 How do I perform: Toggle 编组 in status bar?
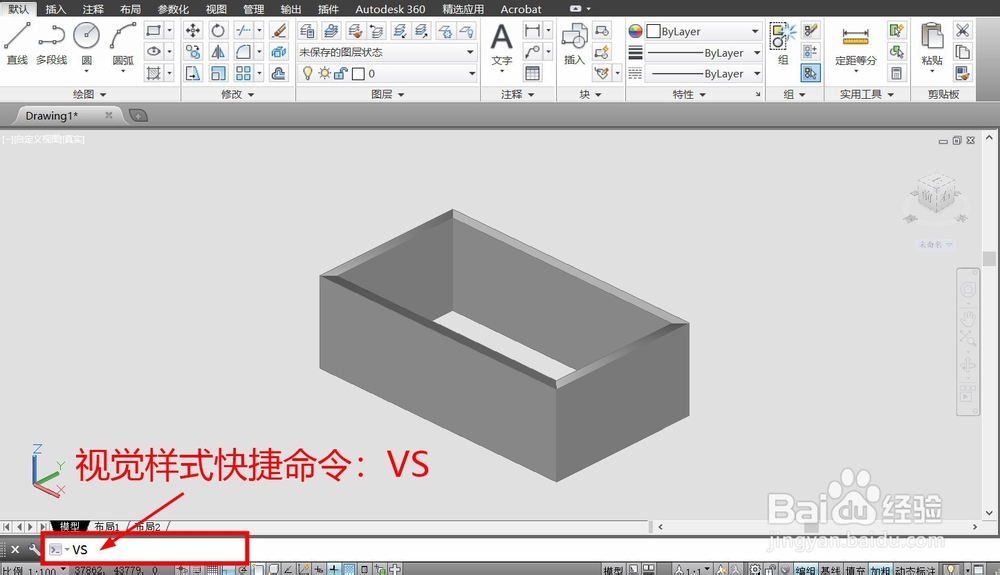pos(805,571)
